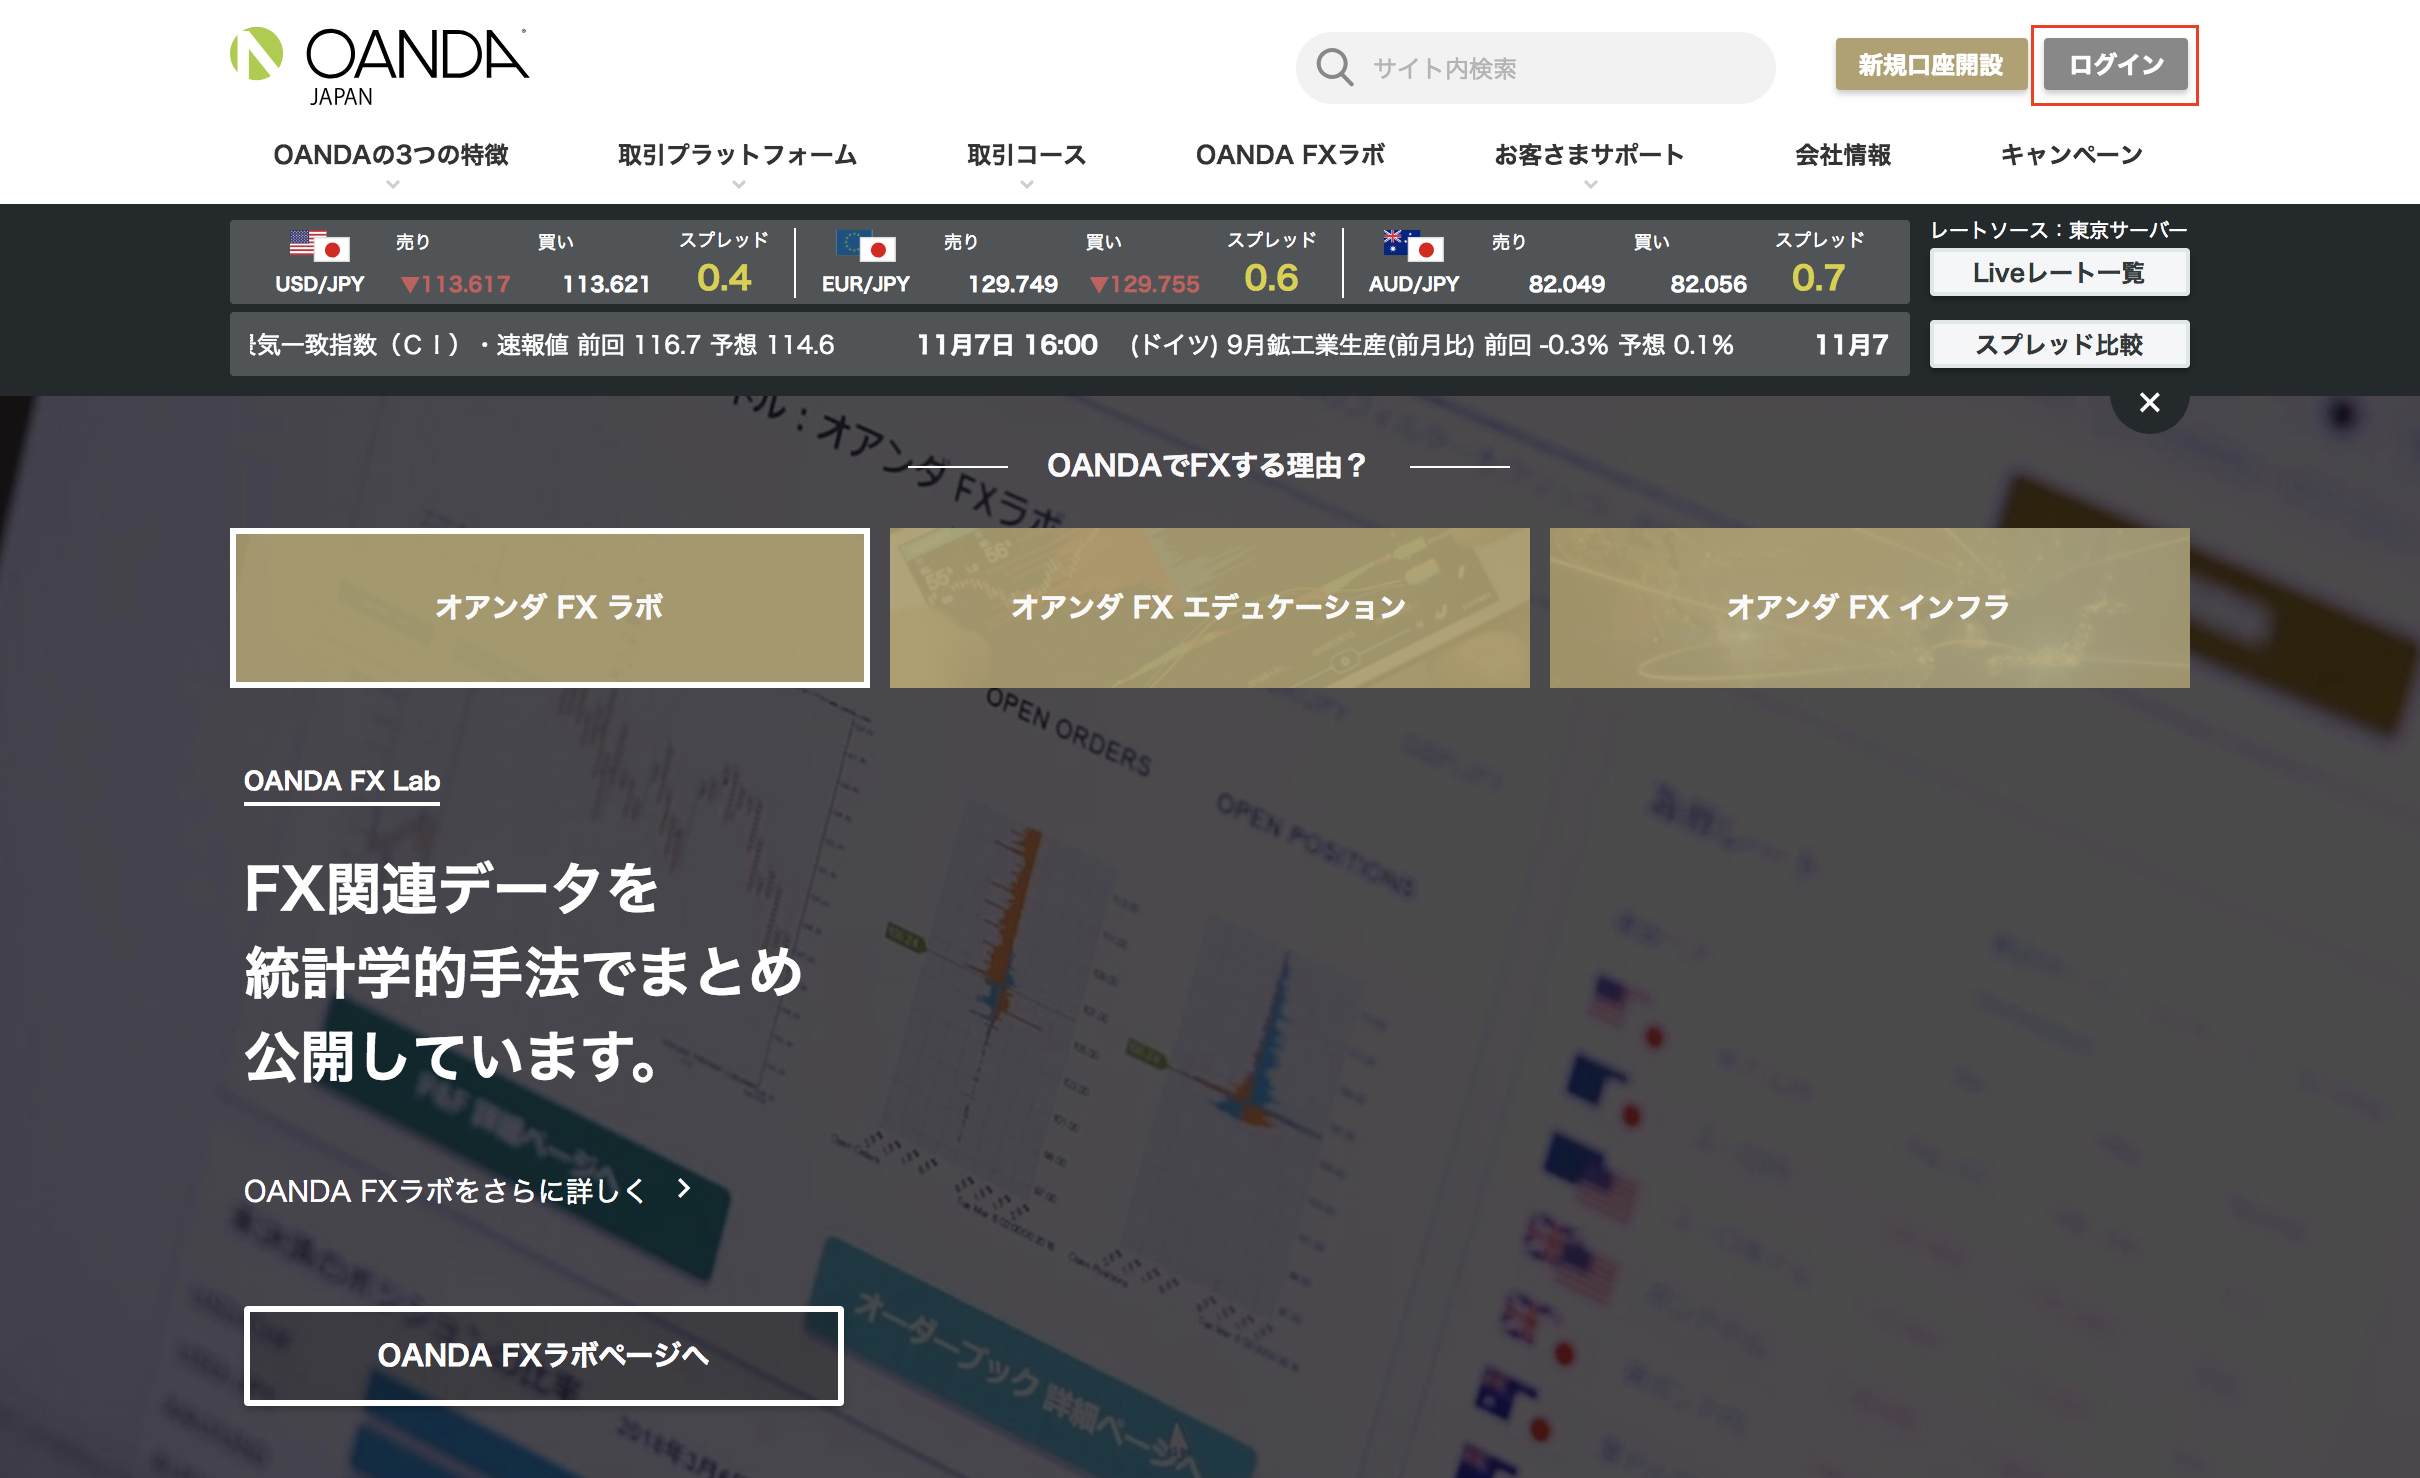2420x1478 pixels.
Task: Close the panel with the X icon
Action: 2149,402
